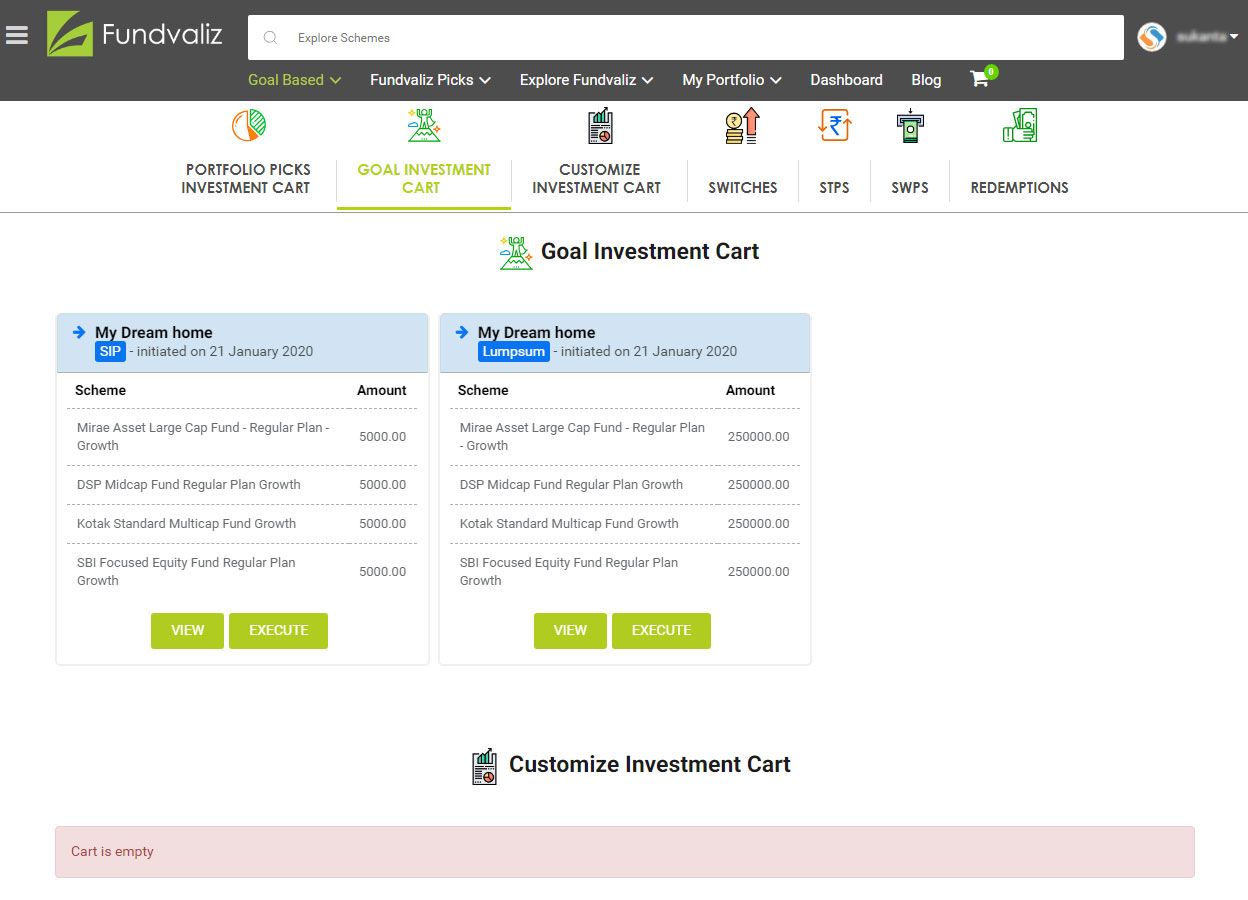Click DSP Midcap Fund in Lumpsum card

tap(571, 484)
